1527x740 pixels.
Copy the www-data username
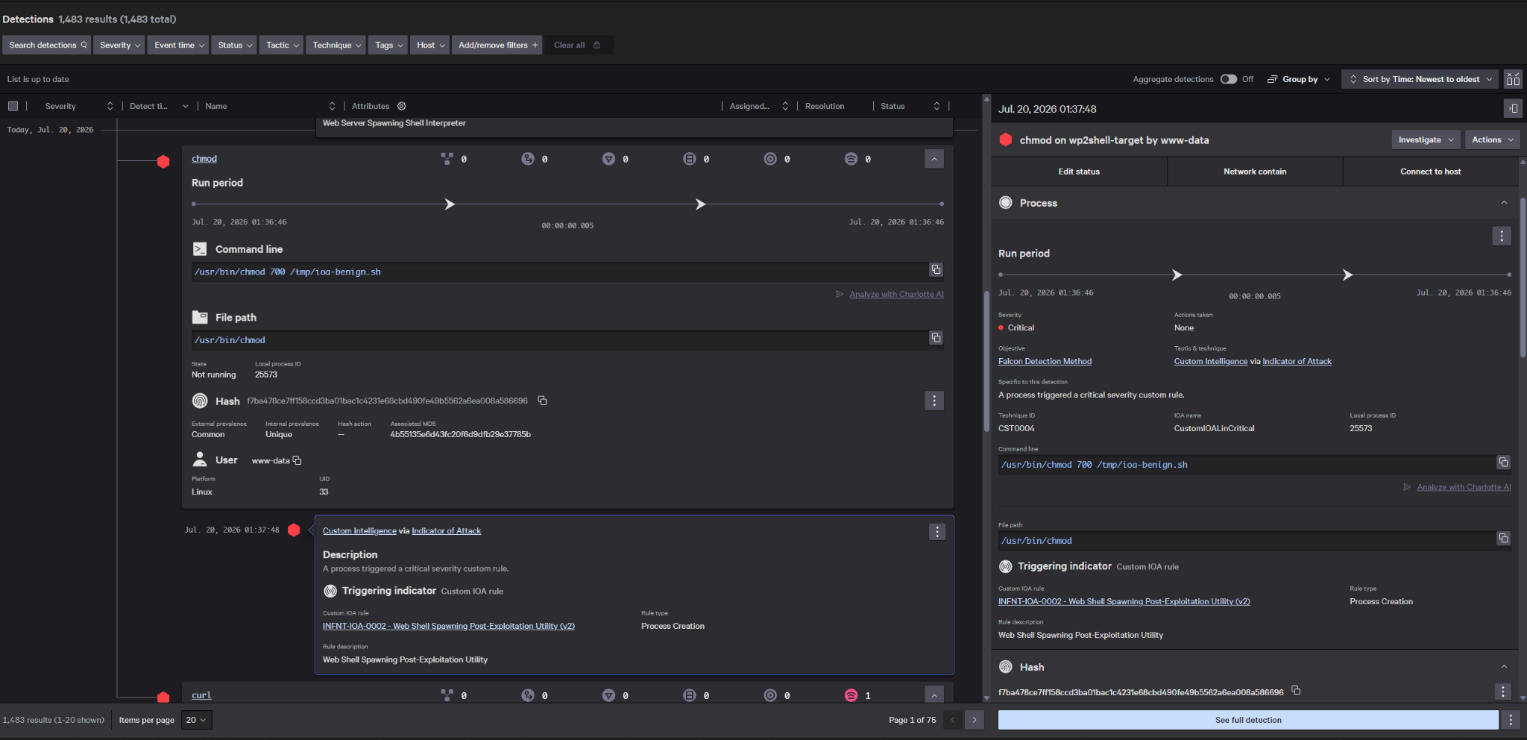point(297,460)
